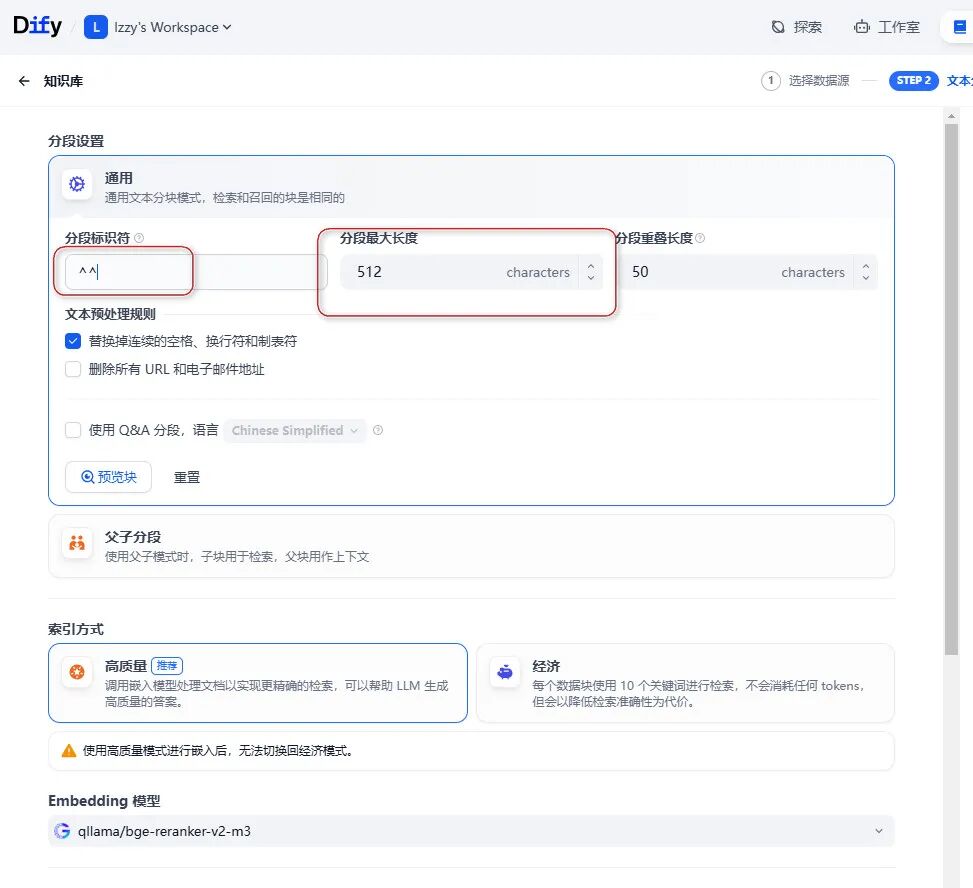Select the 通用 general chunking mode card
The height and width of the screenshot is (888, 973).
click(471, 187)
